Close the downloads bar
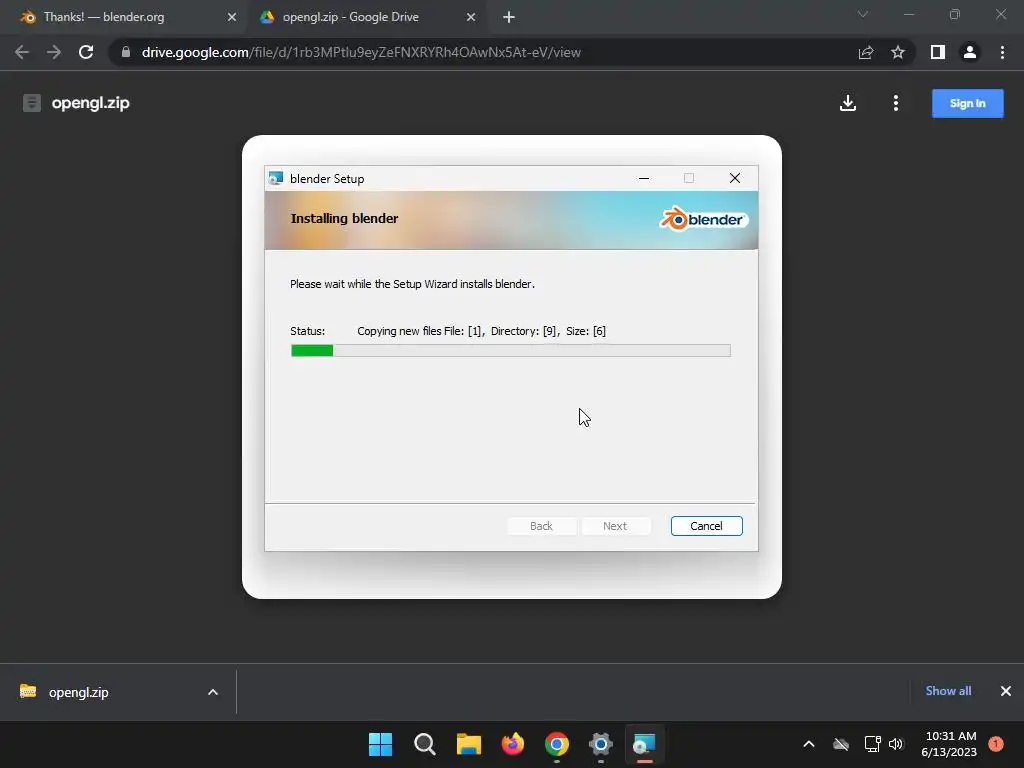1024x768 pixels. click(1006, 691)
